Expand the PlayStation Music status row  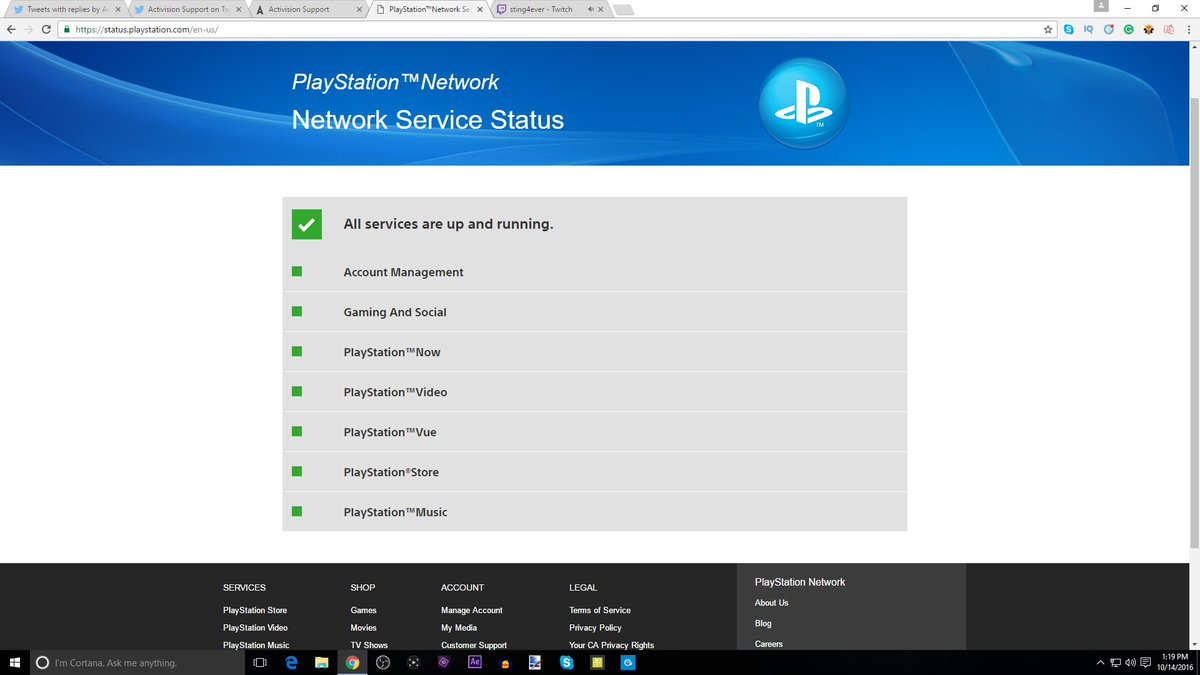(594, 512)
